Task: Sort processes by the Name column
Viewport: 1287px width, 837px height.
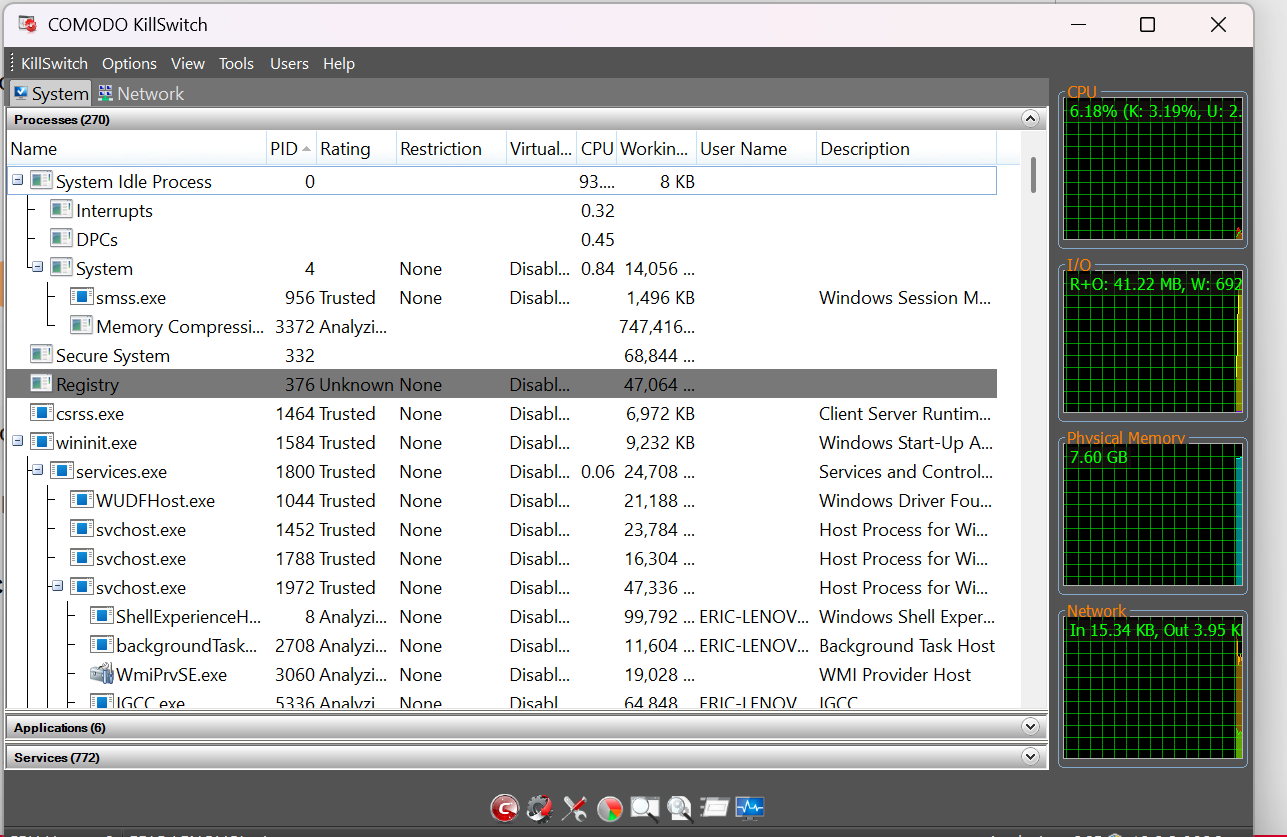Action: click(137, 149)
